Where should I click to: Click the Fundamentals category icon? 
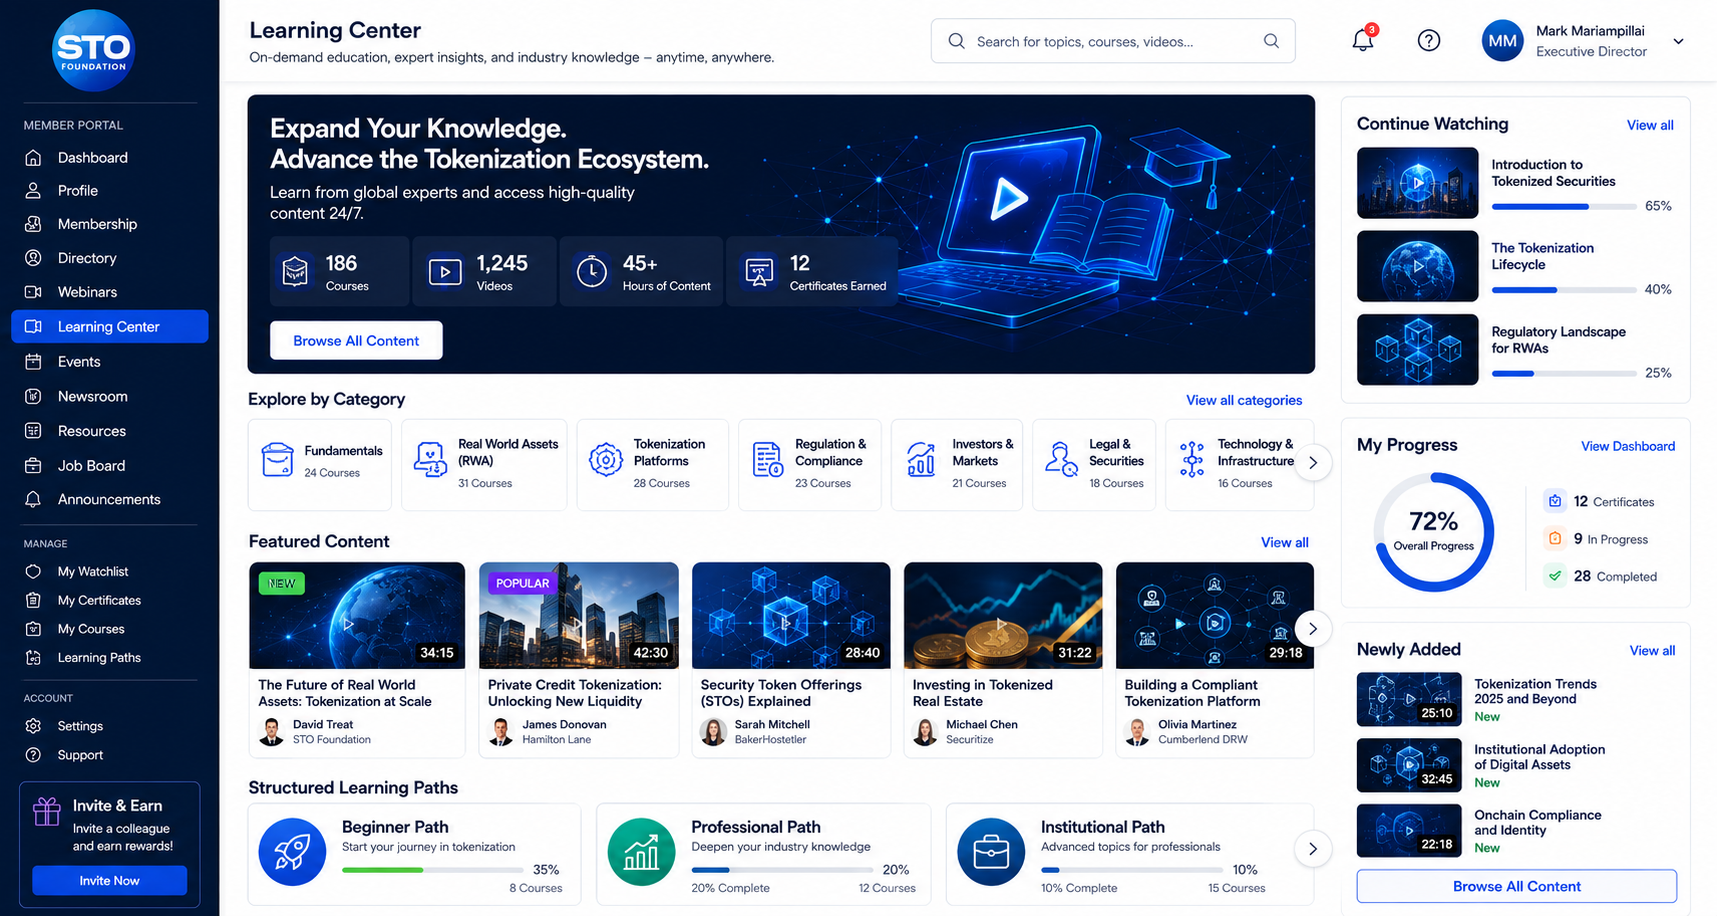click(277, 460)
